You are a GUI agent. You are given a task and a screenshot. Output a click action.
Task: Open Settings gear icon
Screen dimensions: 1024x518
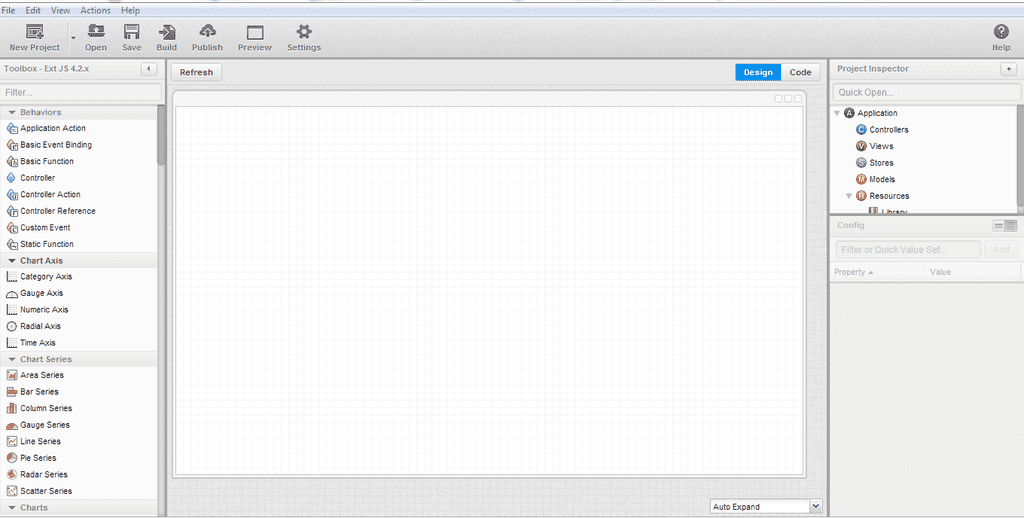coord(304,31)
